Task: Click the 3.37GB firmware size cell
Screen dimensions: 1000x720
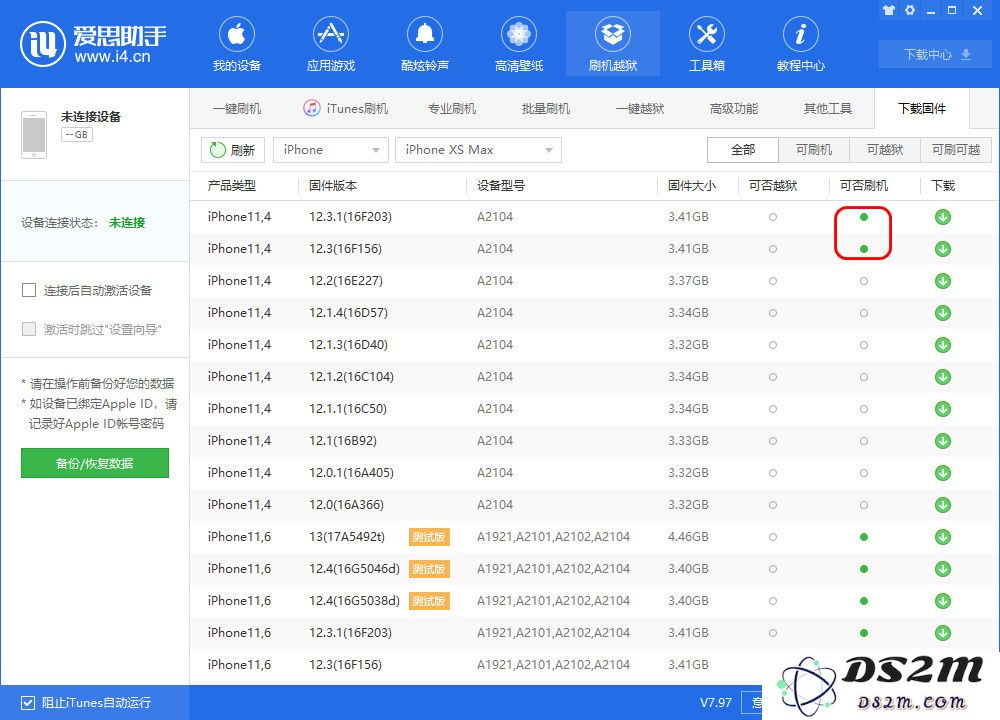Action: 688,281
